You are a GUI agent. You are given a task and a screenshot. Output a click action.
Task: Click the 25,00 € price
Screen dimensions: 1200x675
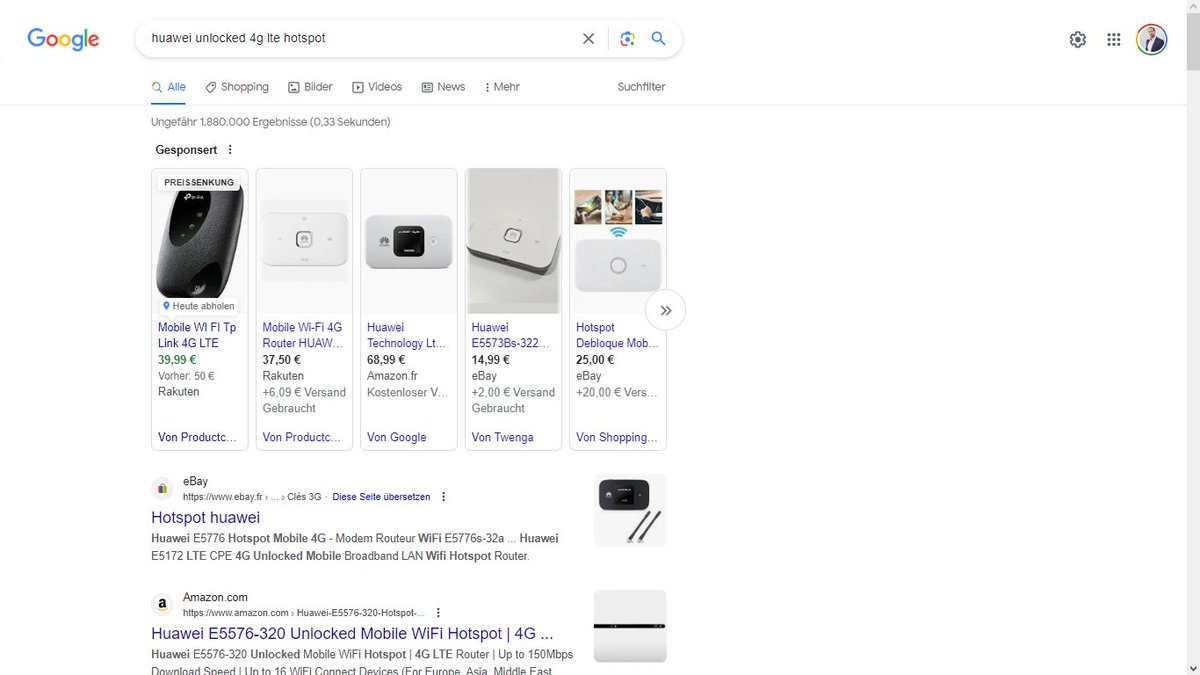(x=595, y=359)
